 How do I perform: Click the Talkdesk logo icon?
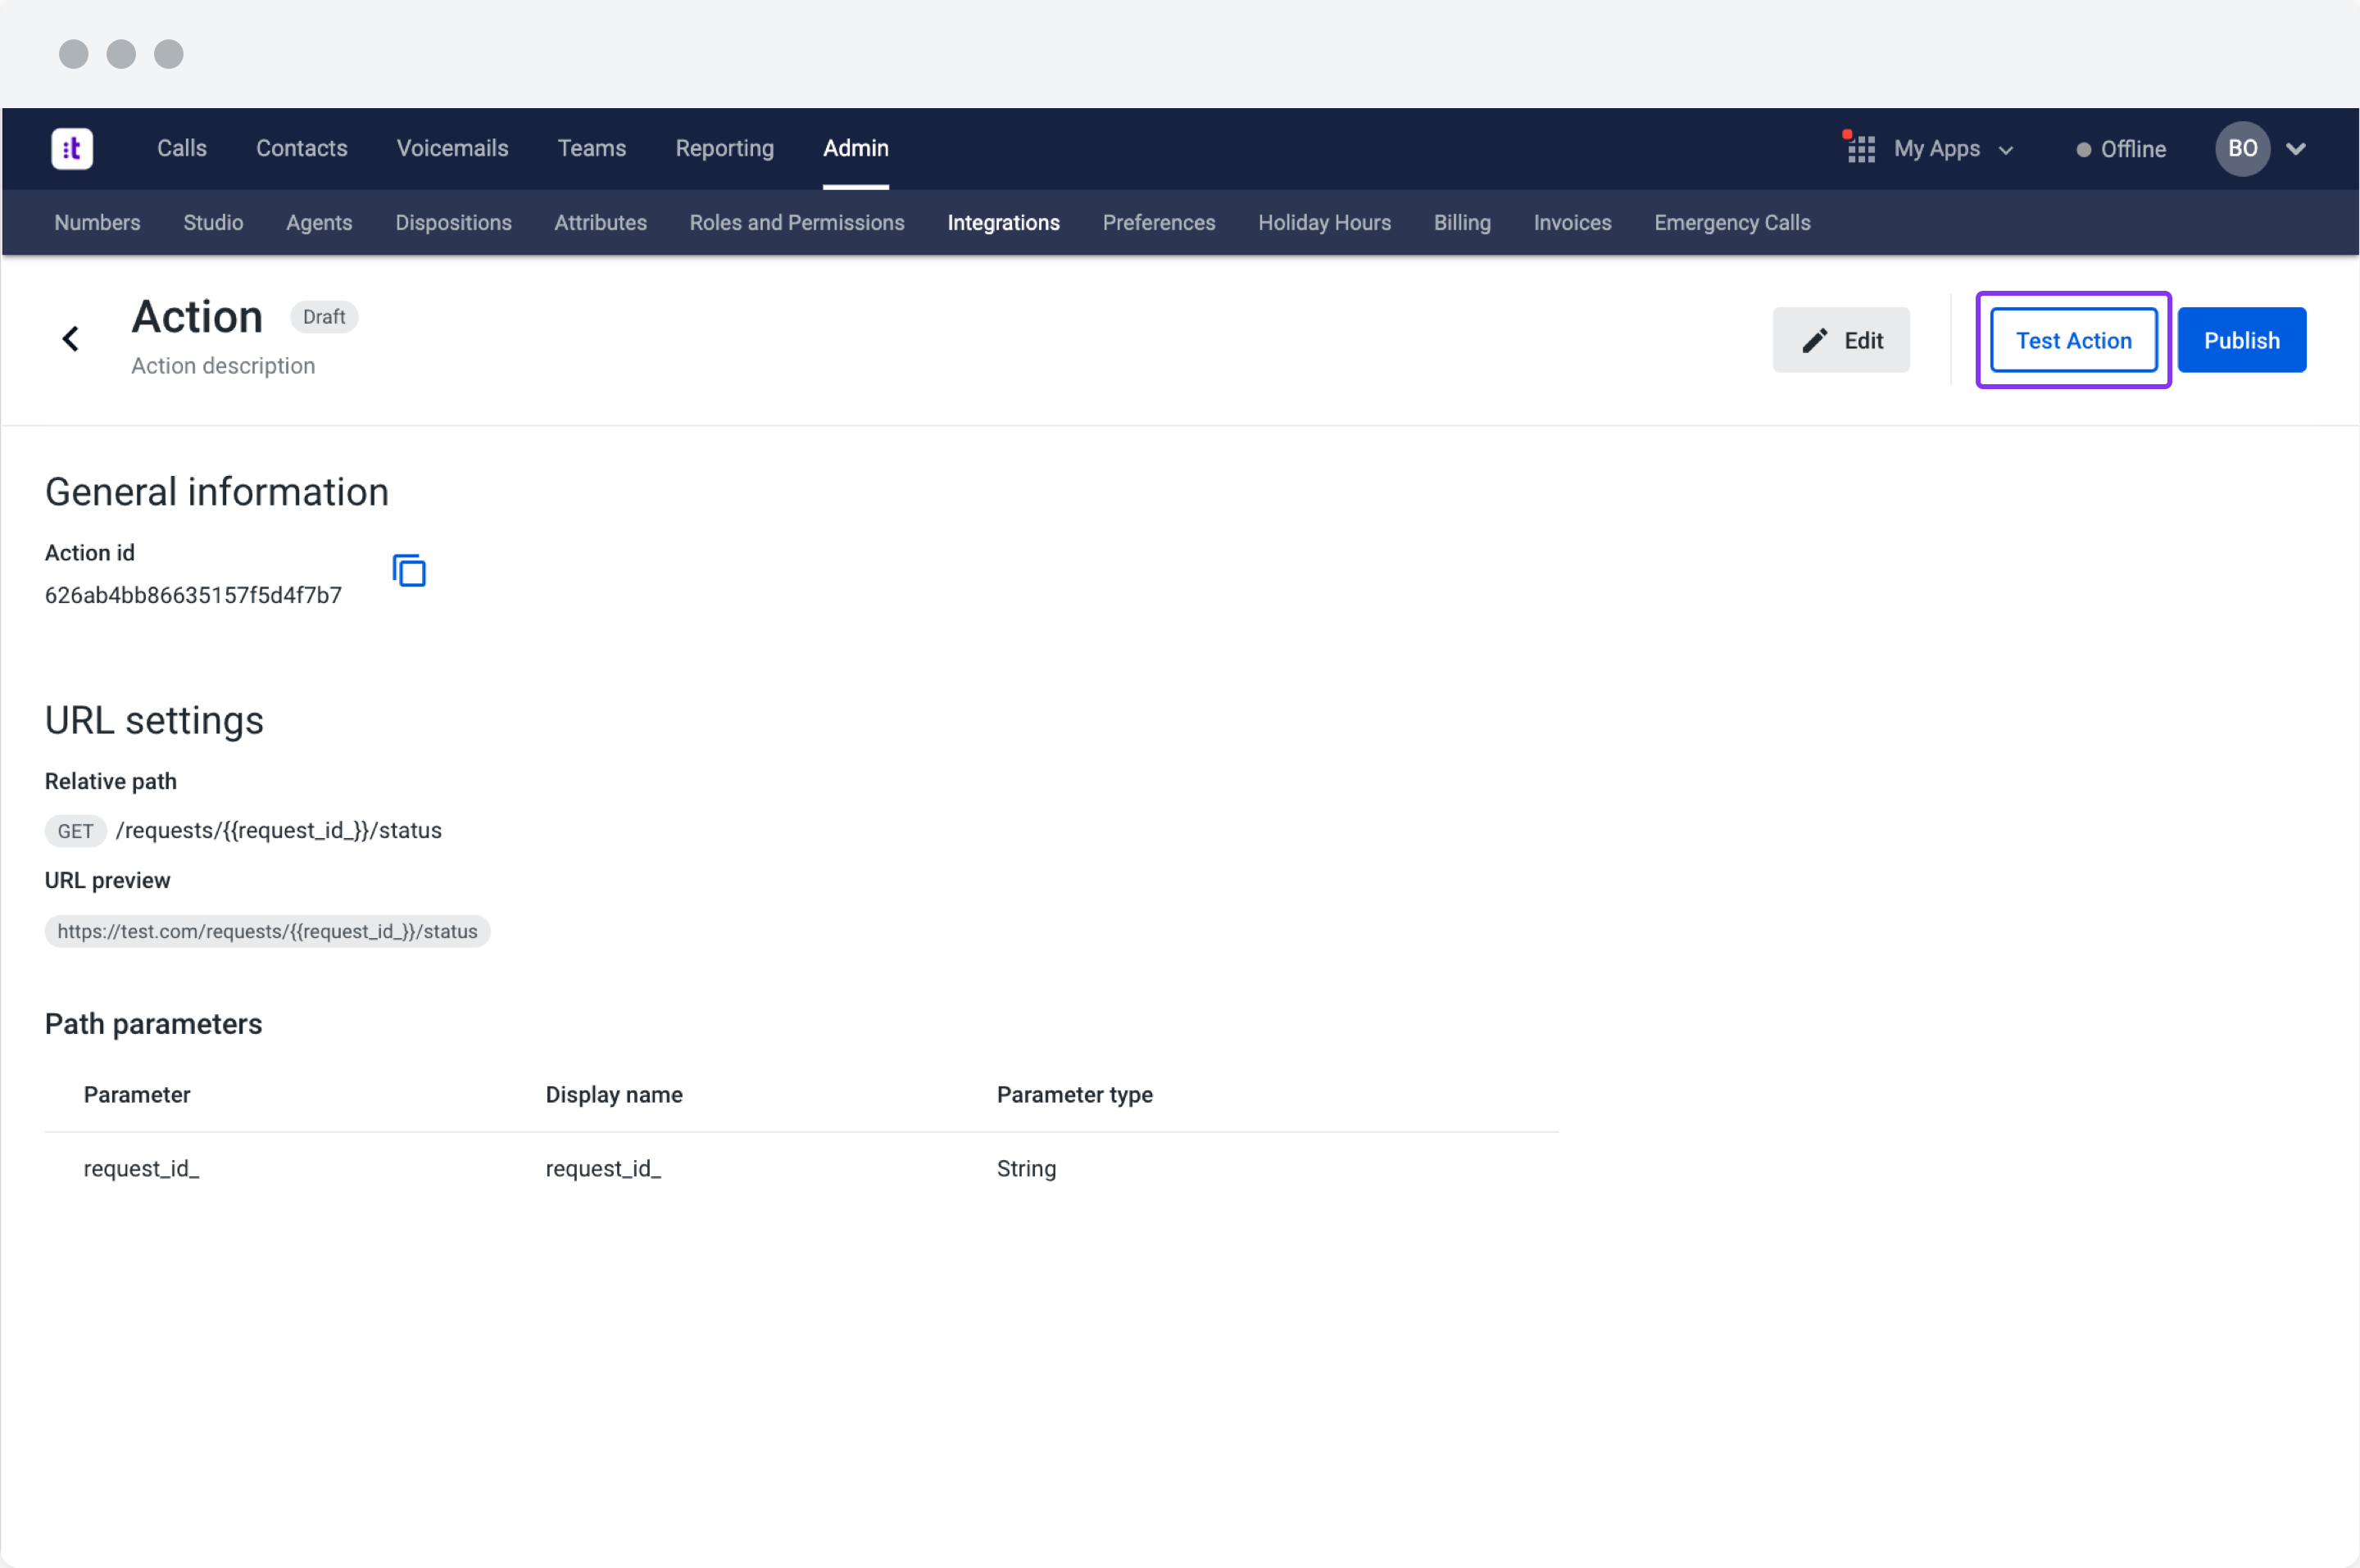pyautogui.click(x=72, y=149)
